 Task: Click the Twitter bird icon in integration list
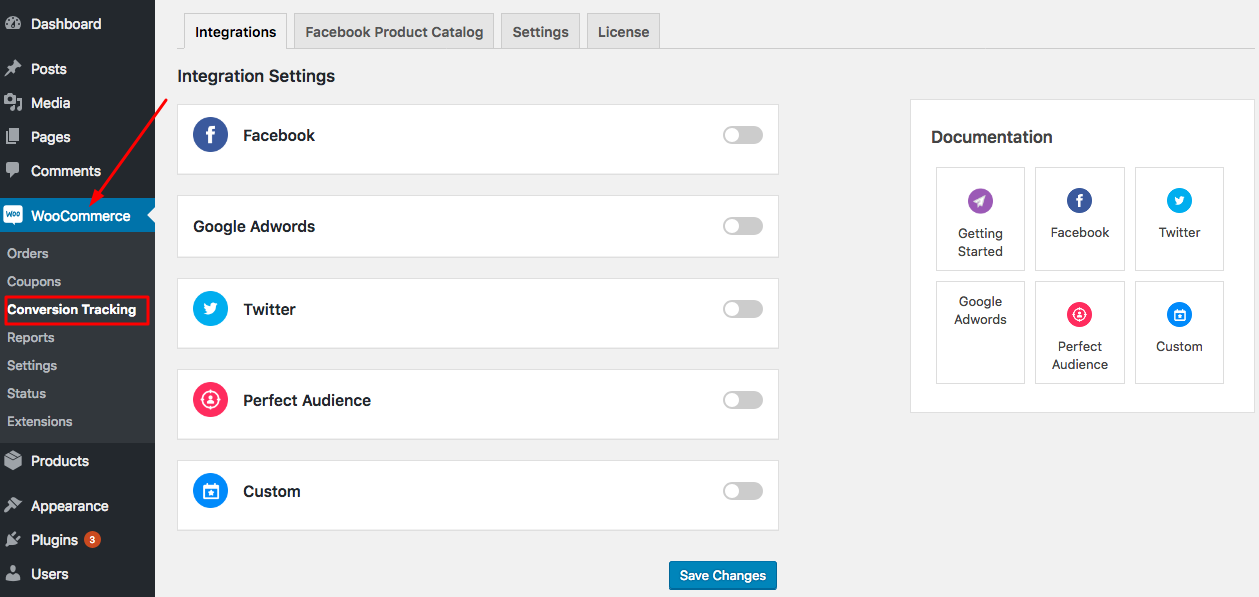point(210,309)
